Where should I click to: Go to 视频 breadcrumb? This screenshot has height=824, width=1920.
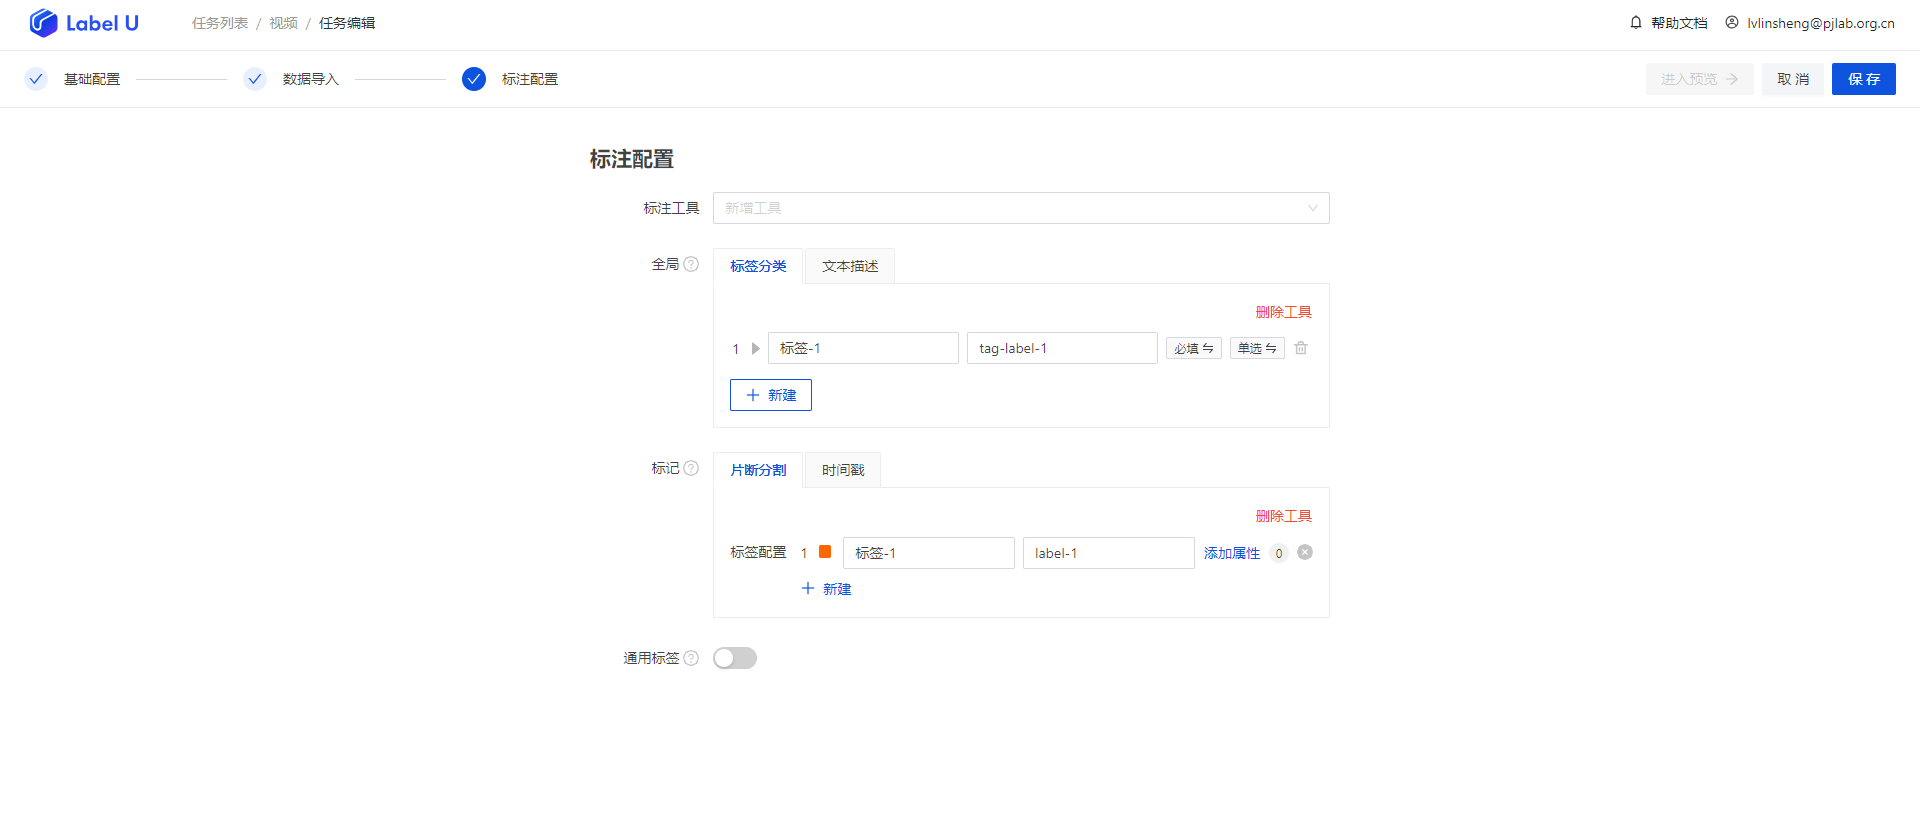283,23
